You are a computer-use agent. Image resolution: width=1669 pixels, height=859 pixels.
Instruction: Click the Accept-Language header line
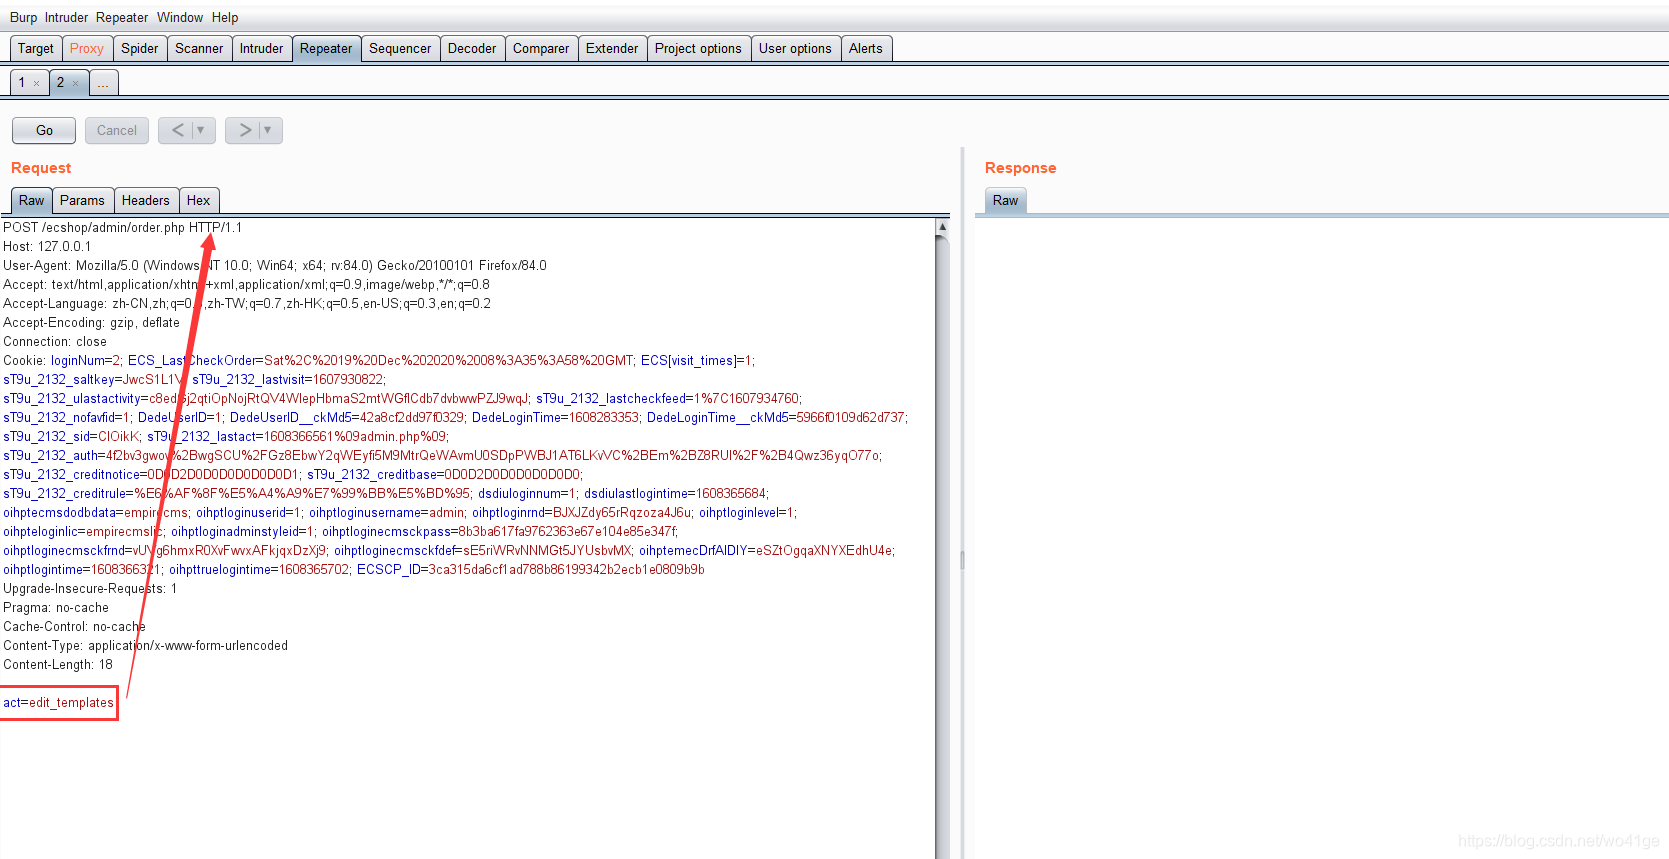247,303
